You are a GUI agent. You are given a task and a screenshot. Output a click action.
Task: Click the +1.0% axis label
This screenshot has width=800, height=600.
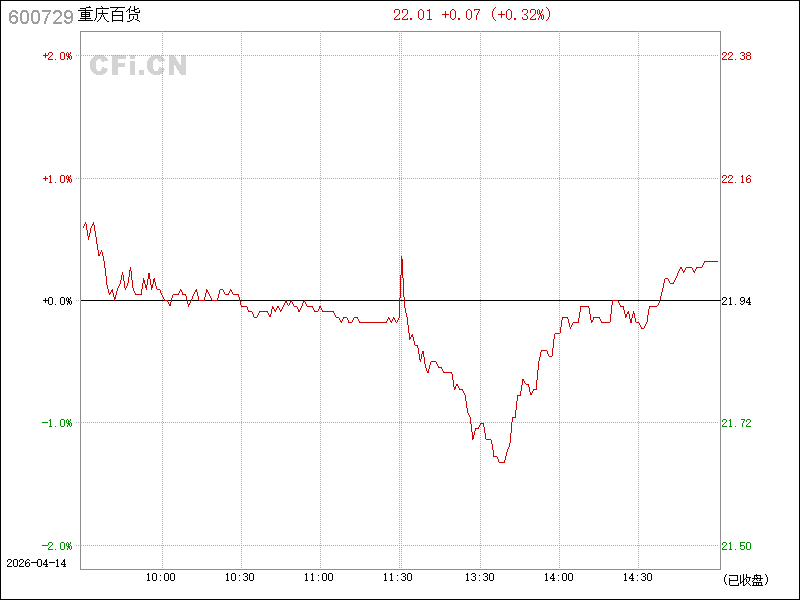[x=57, y=179]
